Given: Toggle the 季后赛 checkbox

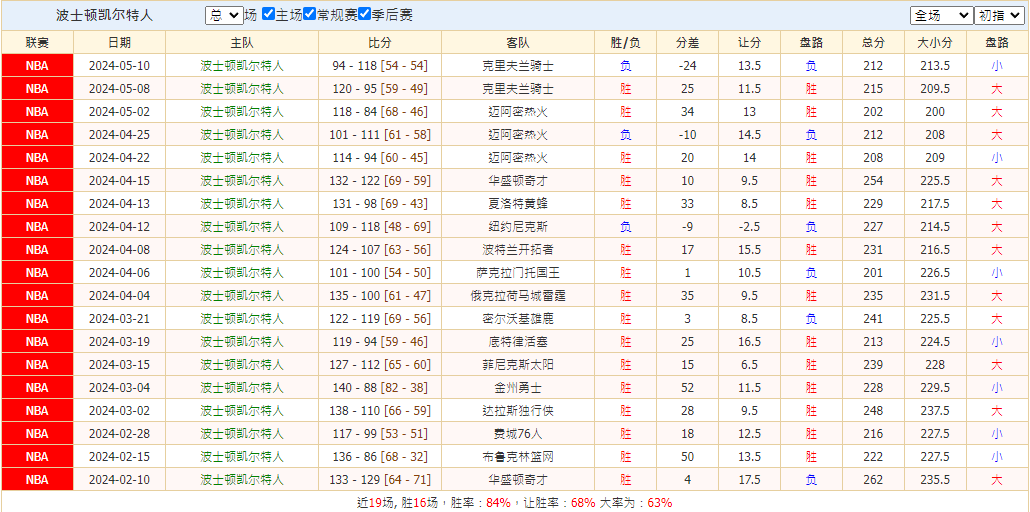Looking at the screenshot, I should click(365, 14).
